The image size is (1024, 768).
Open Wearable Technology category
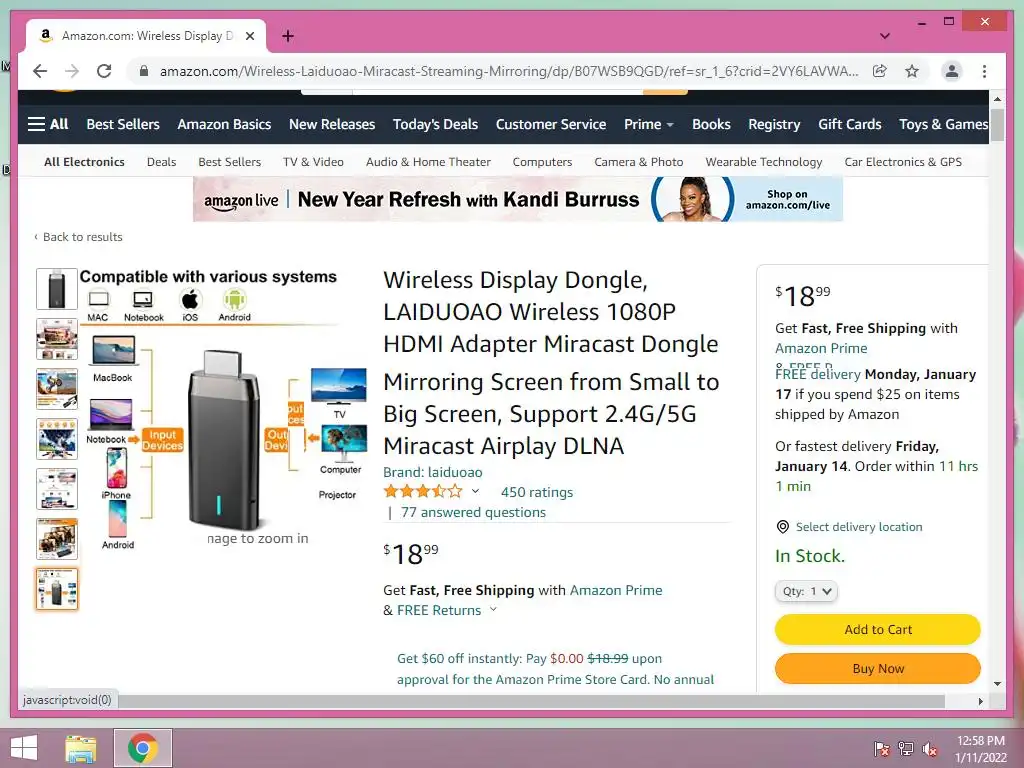(763, 162)
